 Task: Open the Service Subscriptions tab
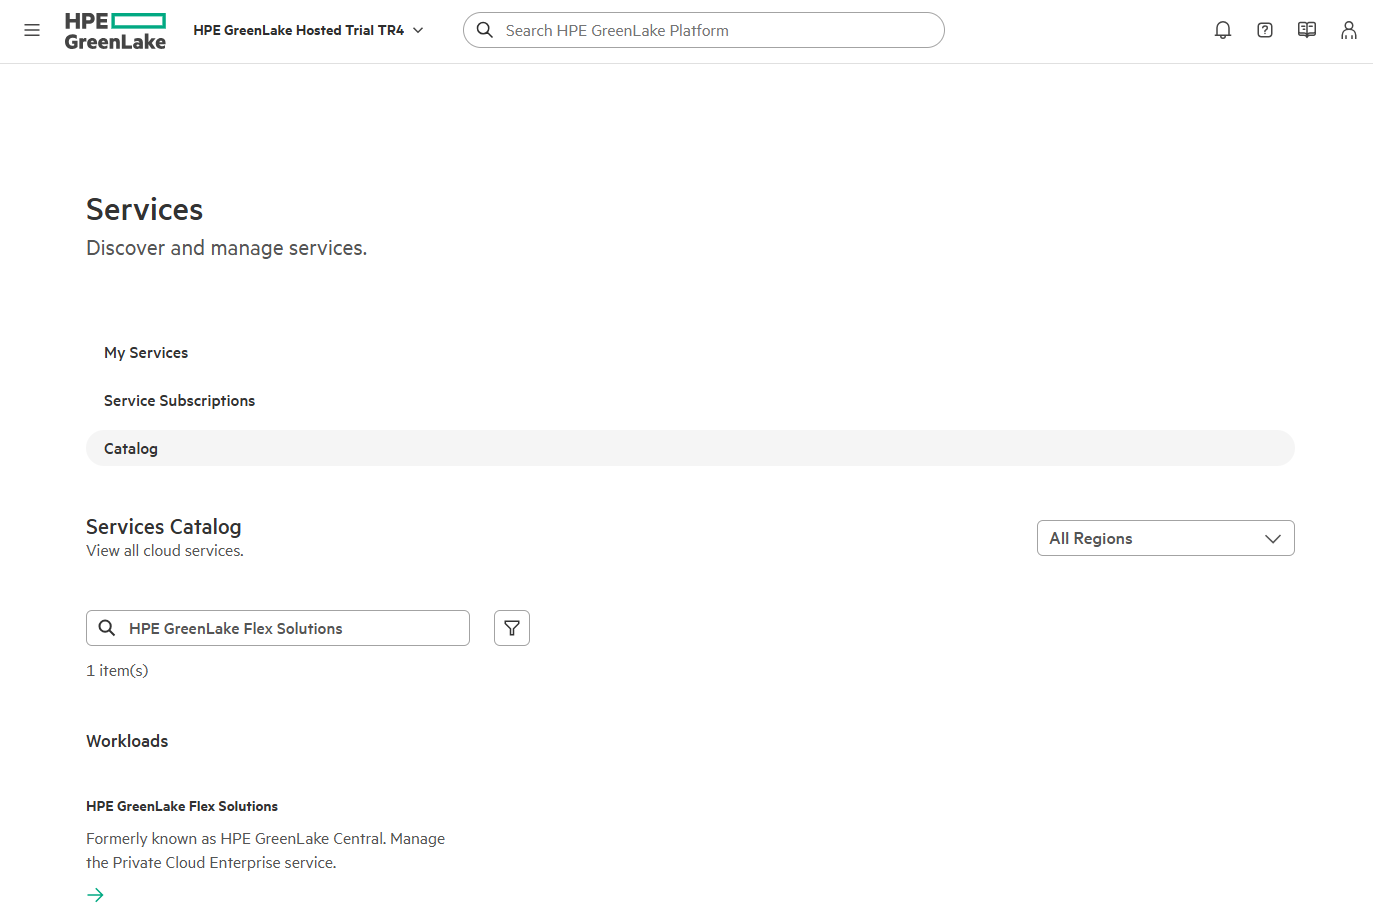click(179, 400)
